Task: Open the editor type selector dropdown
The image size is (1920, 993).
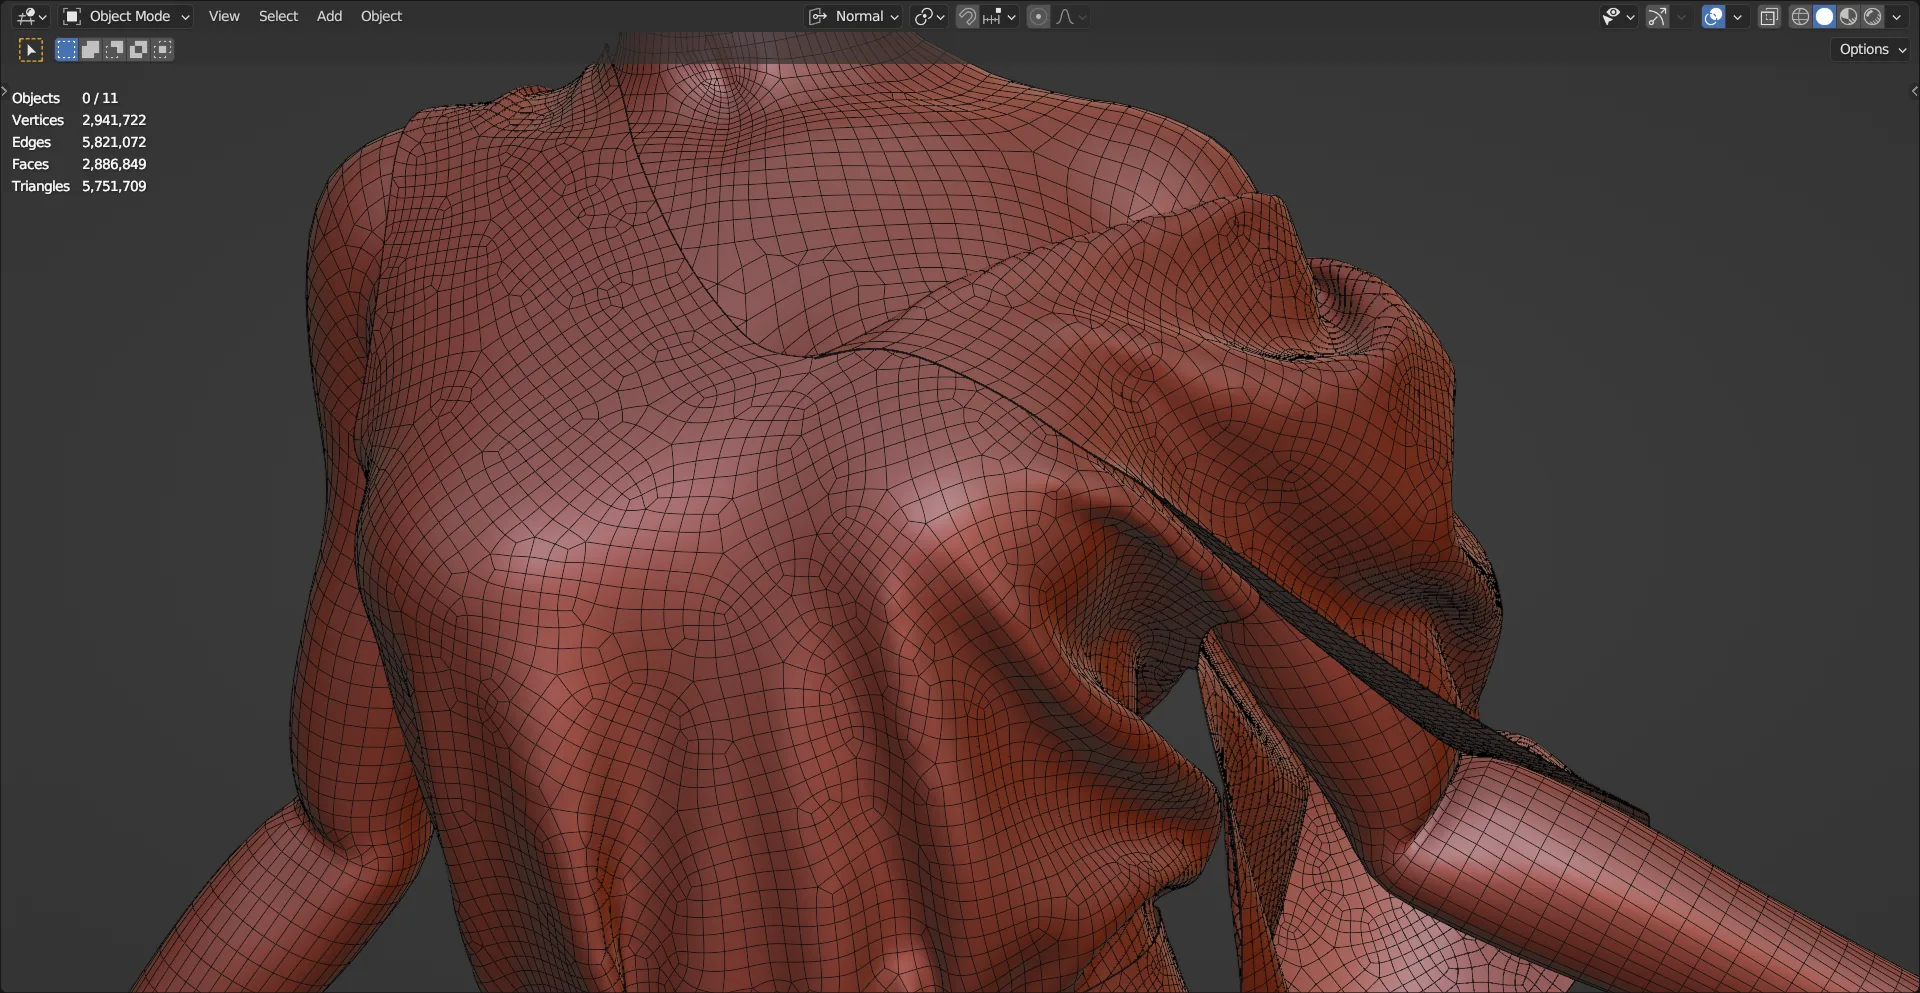Action: coord(31,16)
